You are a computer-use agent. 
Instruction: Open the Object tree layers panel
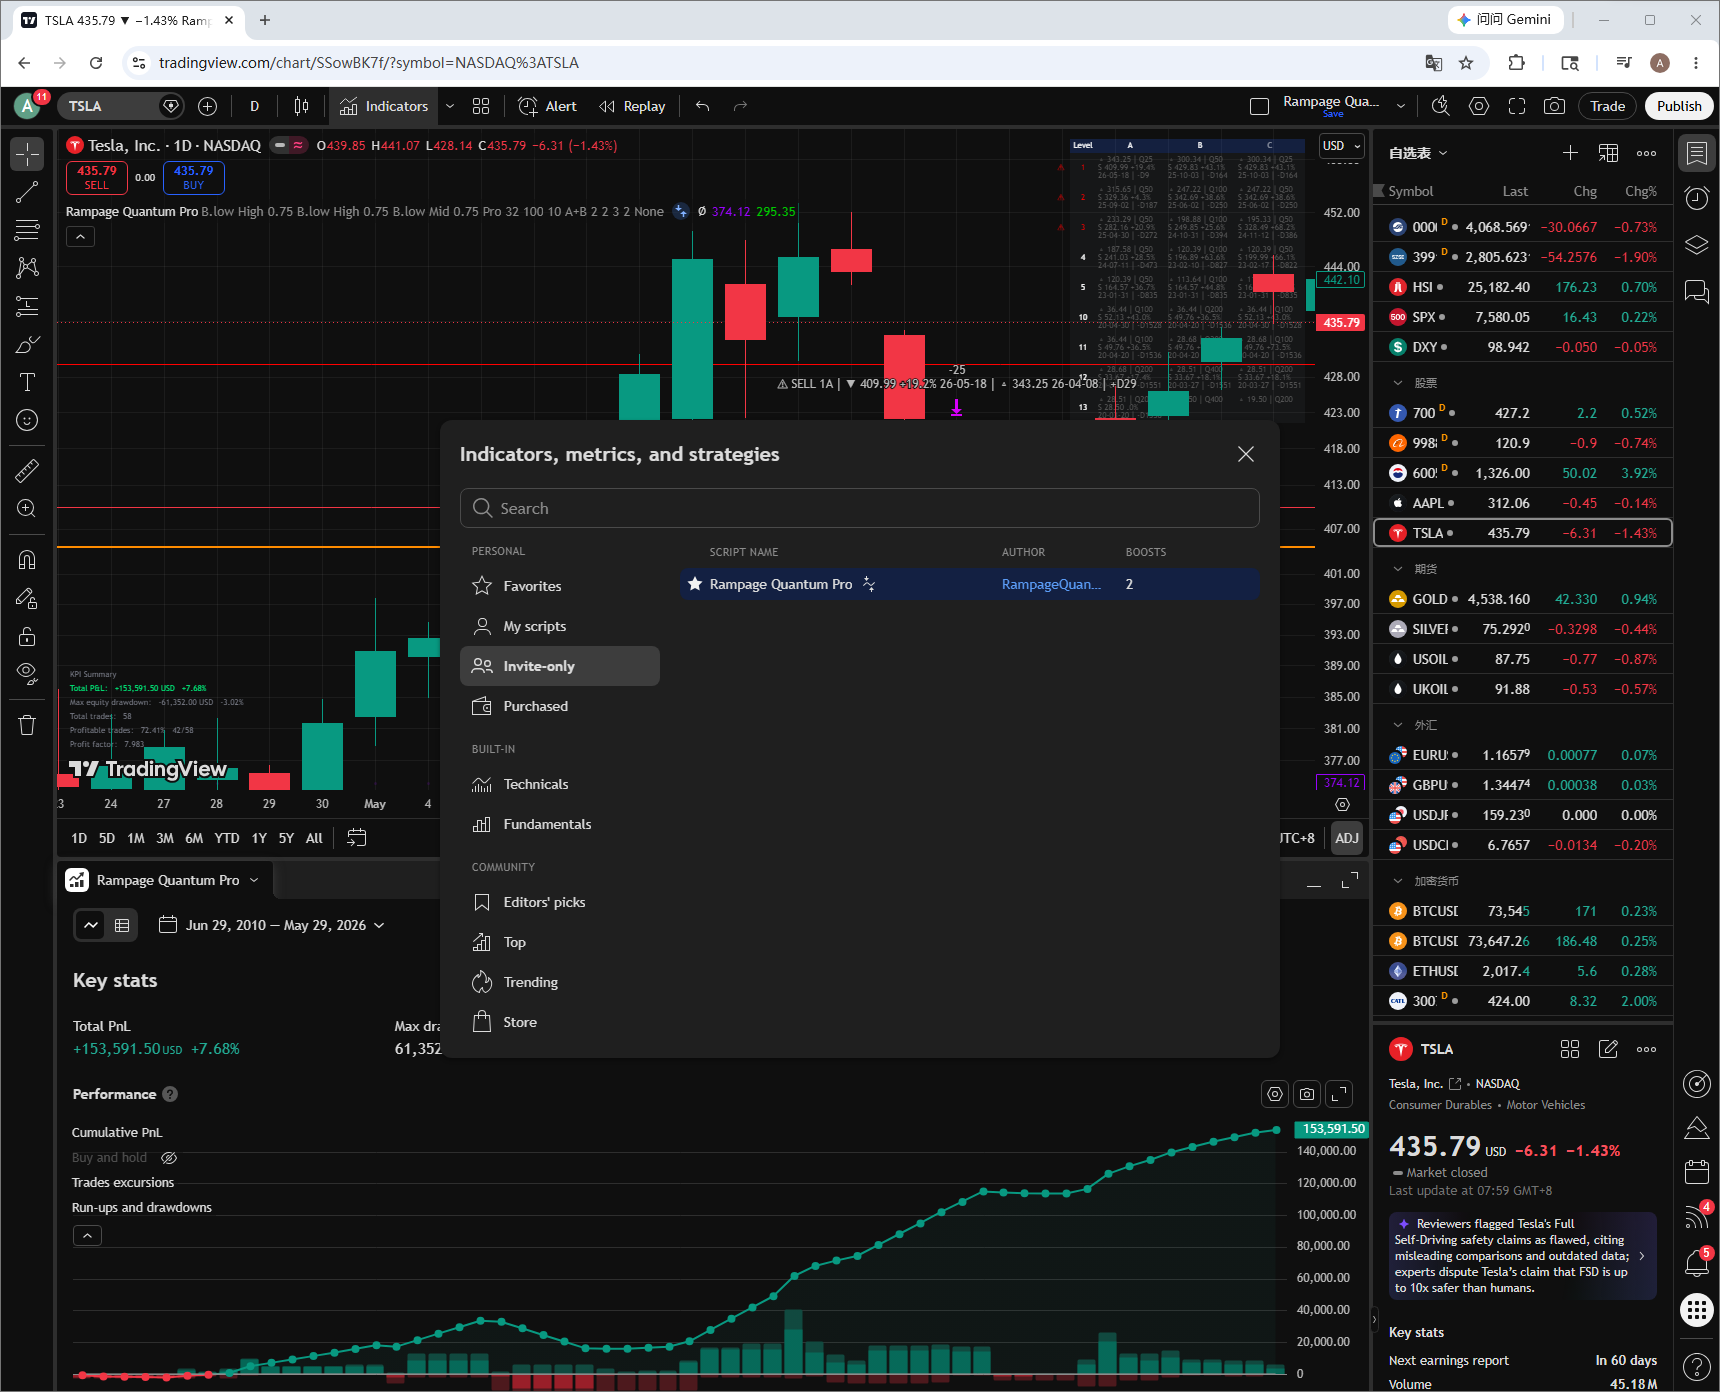pos(1697,245)
